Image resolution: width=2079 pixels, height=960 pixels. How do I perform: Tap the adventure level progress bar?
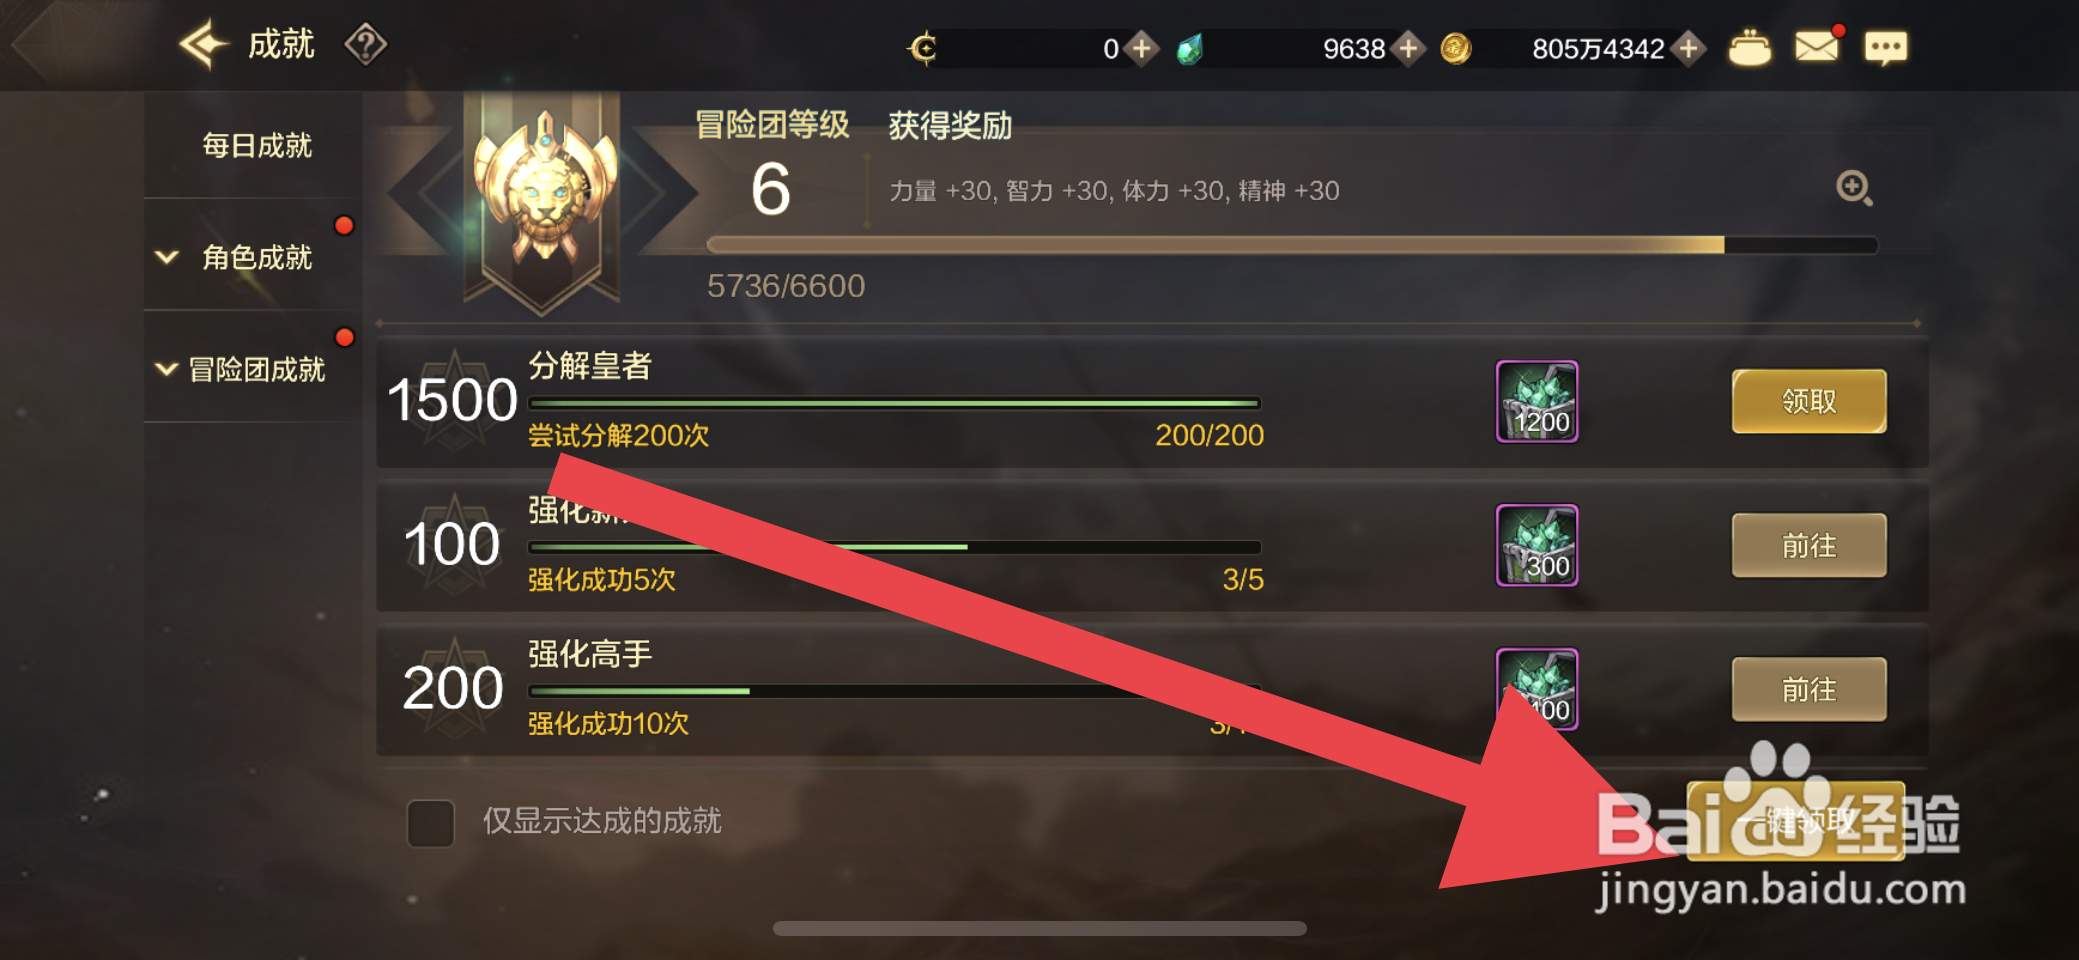click(x=1292, y=245)
